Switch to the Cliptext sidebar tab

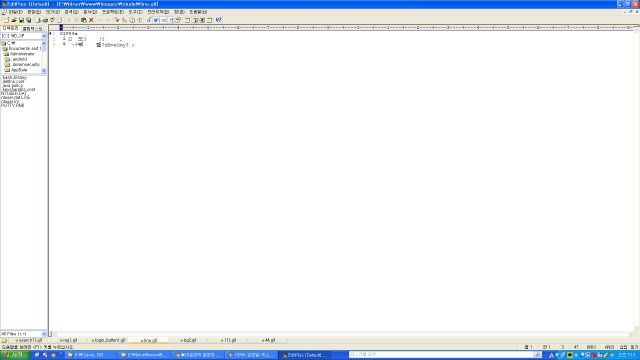(x=32, y=29)
